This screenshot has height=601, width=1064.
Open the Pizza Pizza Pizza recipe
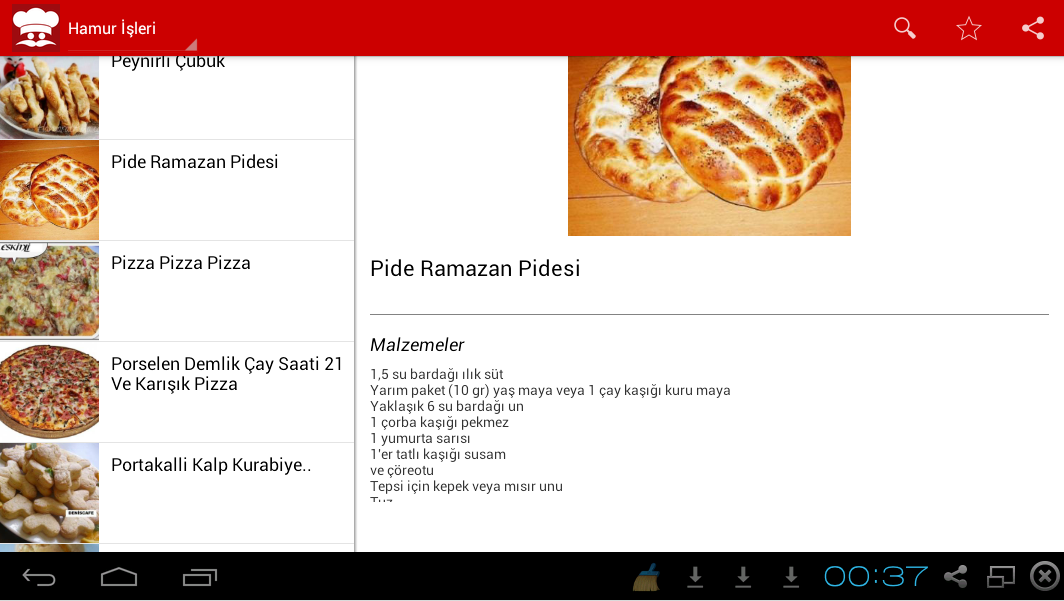[x=177, y=291]
